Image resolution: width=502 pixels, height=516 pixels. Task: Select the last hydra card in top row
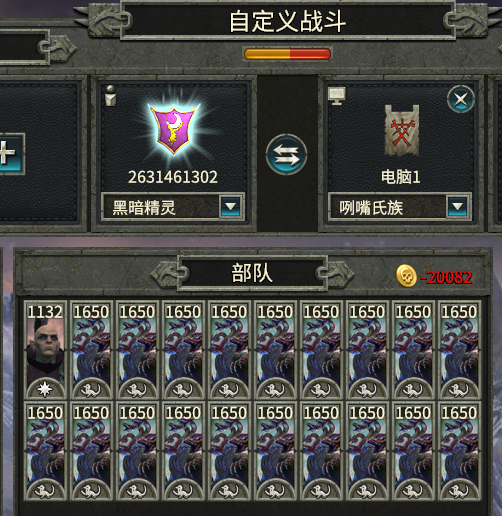(459, 350)
